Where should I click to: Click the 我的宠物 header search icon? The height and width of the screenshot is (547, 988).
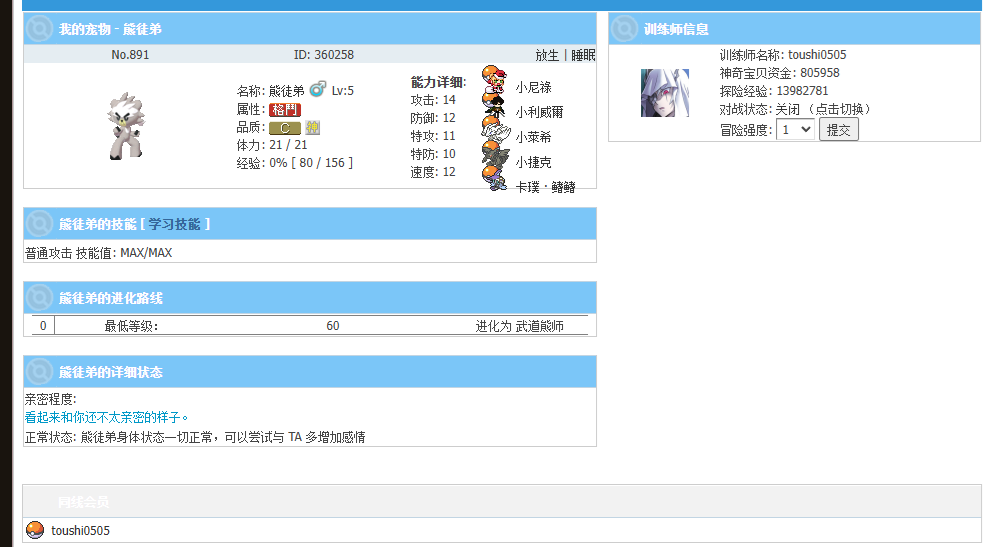39,28
